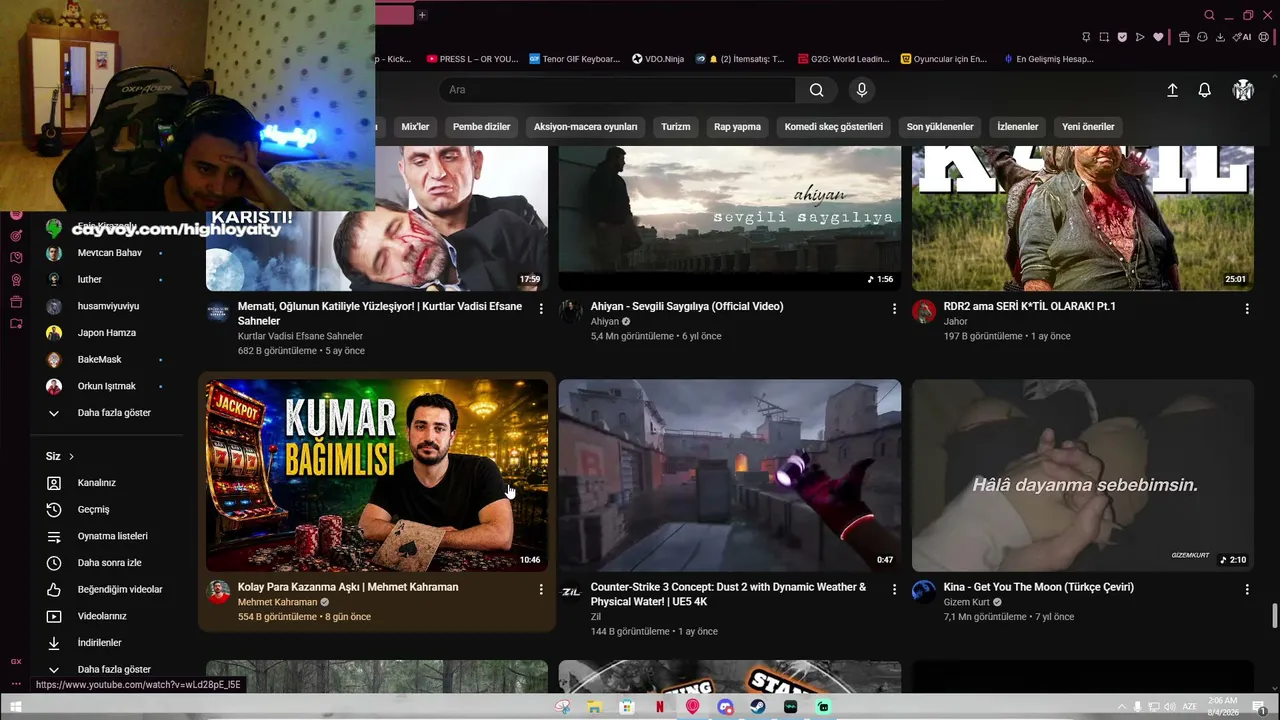
Task: Click the YouTube search magnifier button
Action: pos(817,90)
